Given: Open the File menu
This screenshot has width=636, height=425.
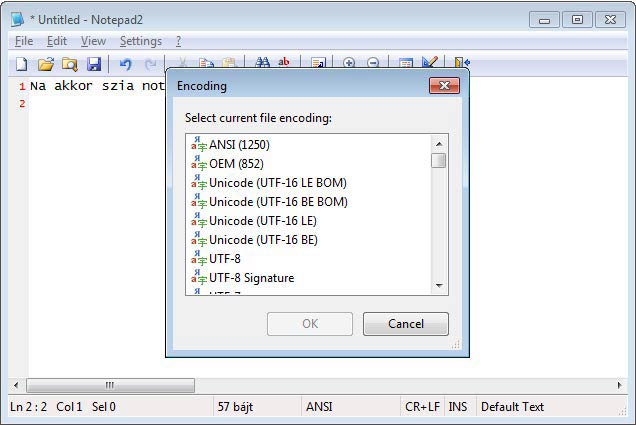Looking at the screenshot, I should pos(24,41).
